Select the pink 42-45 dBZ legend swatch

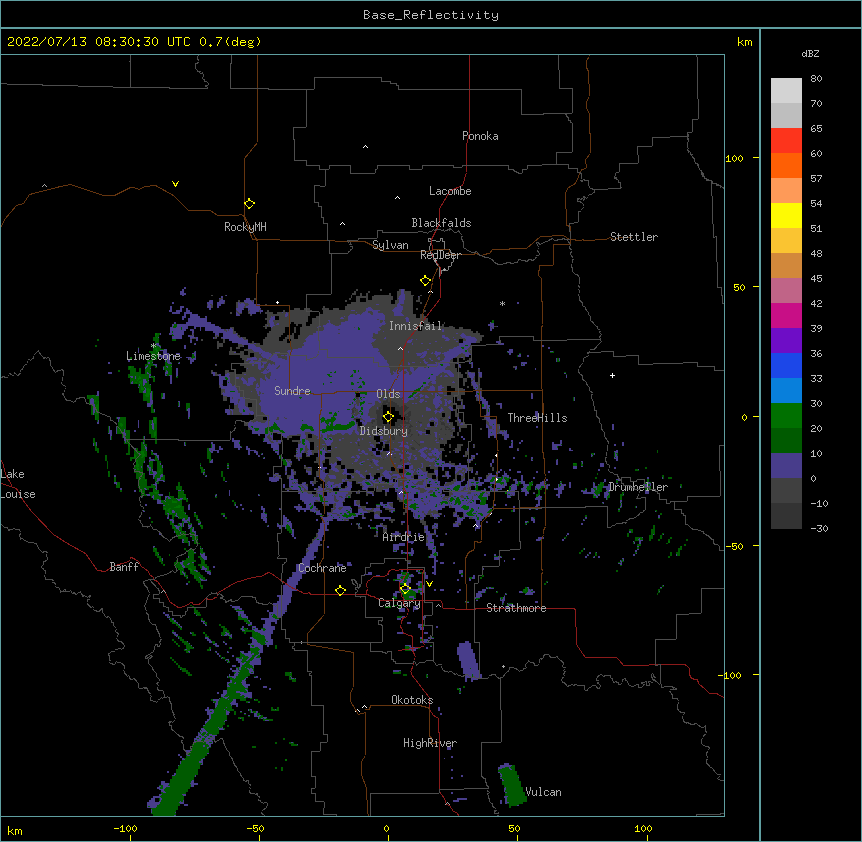786,291
